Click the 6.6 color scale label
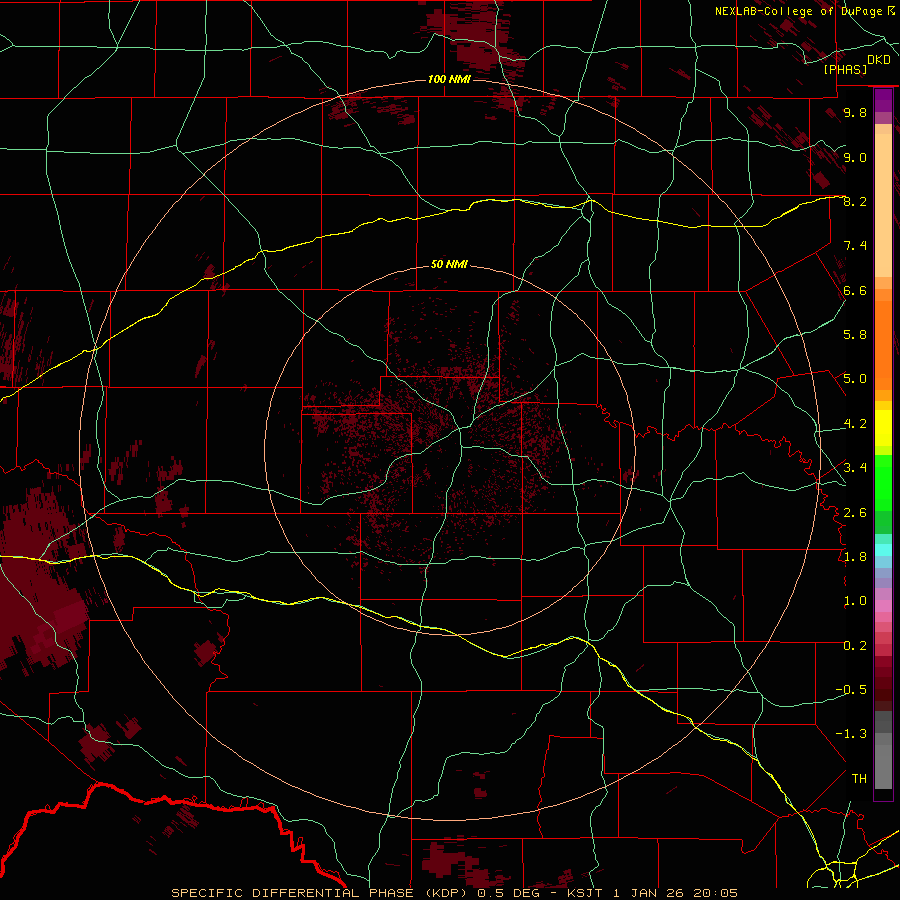The width and height of the screenshot is (900, 900). pos(855,290)
